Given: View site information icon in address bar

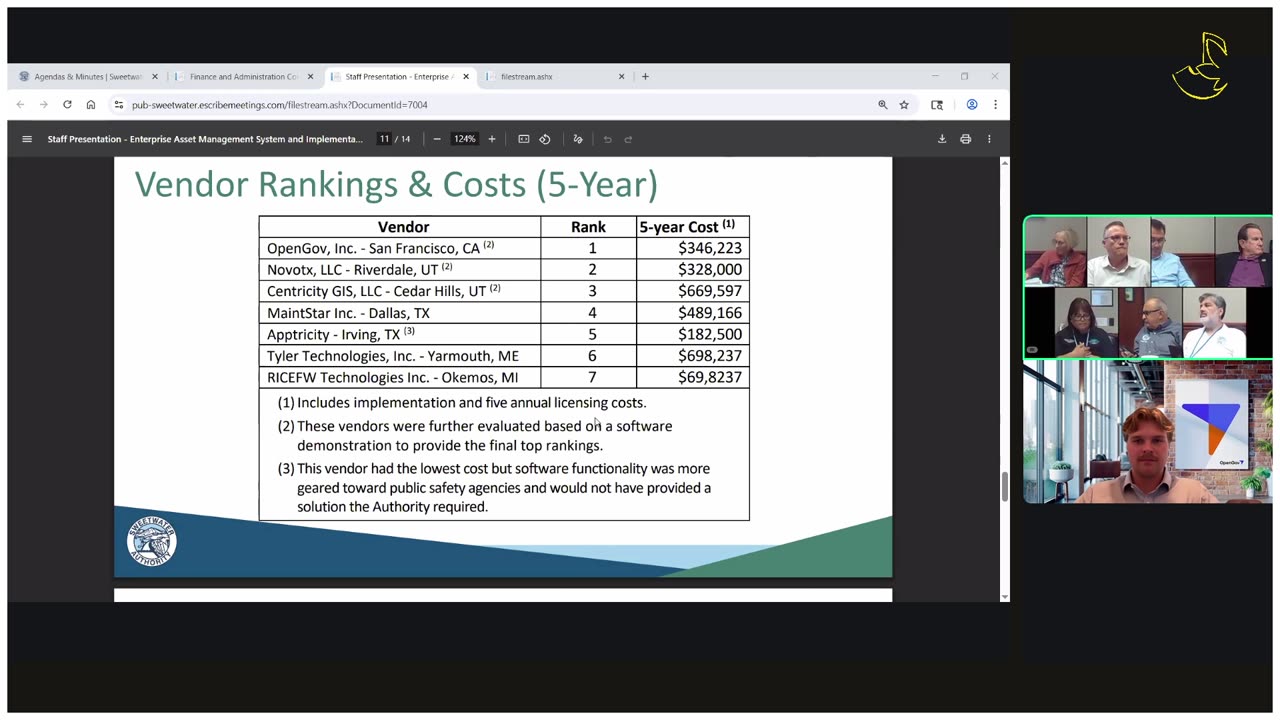Looking at the screenshot, I should (x=119, y=104).
